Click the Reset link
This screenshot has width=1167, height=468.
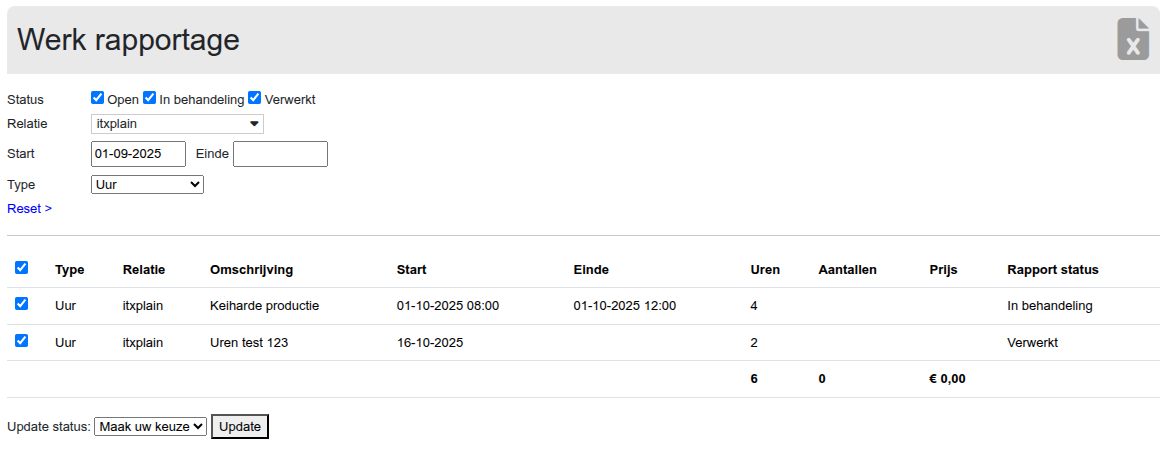(29, 208)
